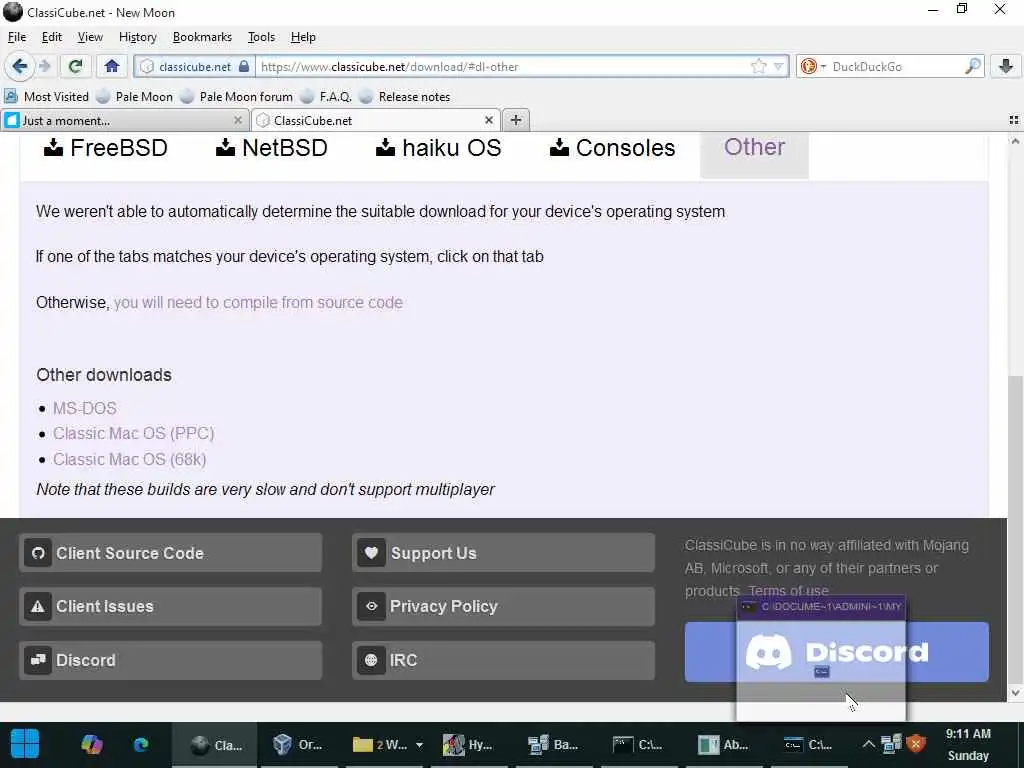
Task: Open Copilot from the taskbar
Action: coord(91,744)
